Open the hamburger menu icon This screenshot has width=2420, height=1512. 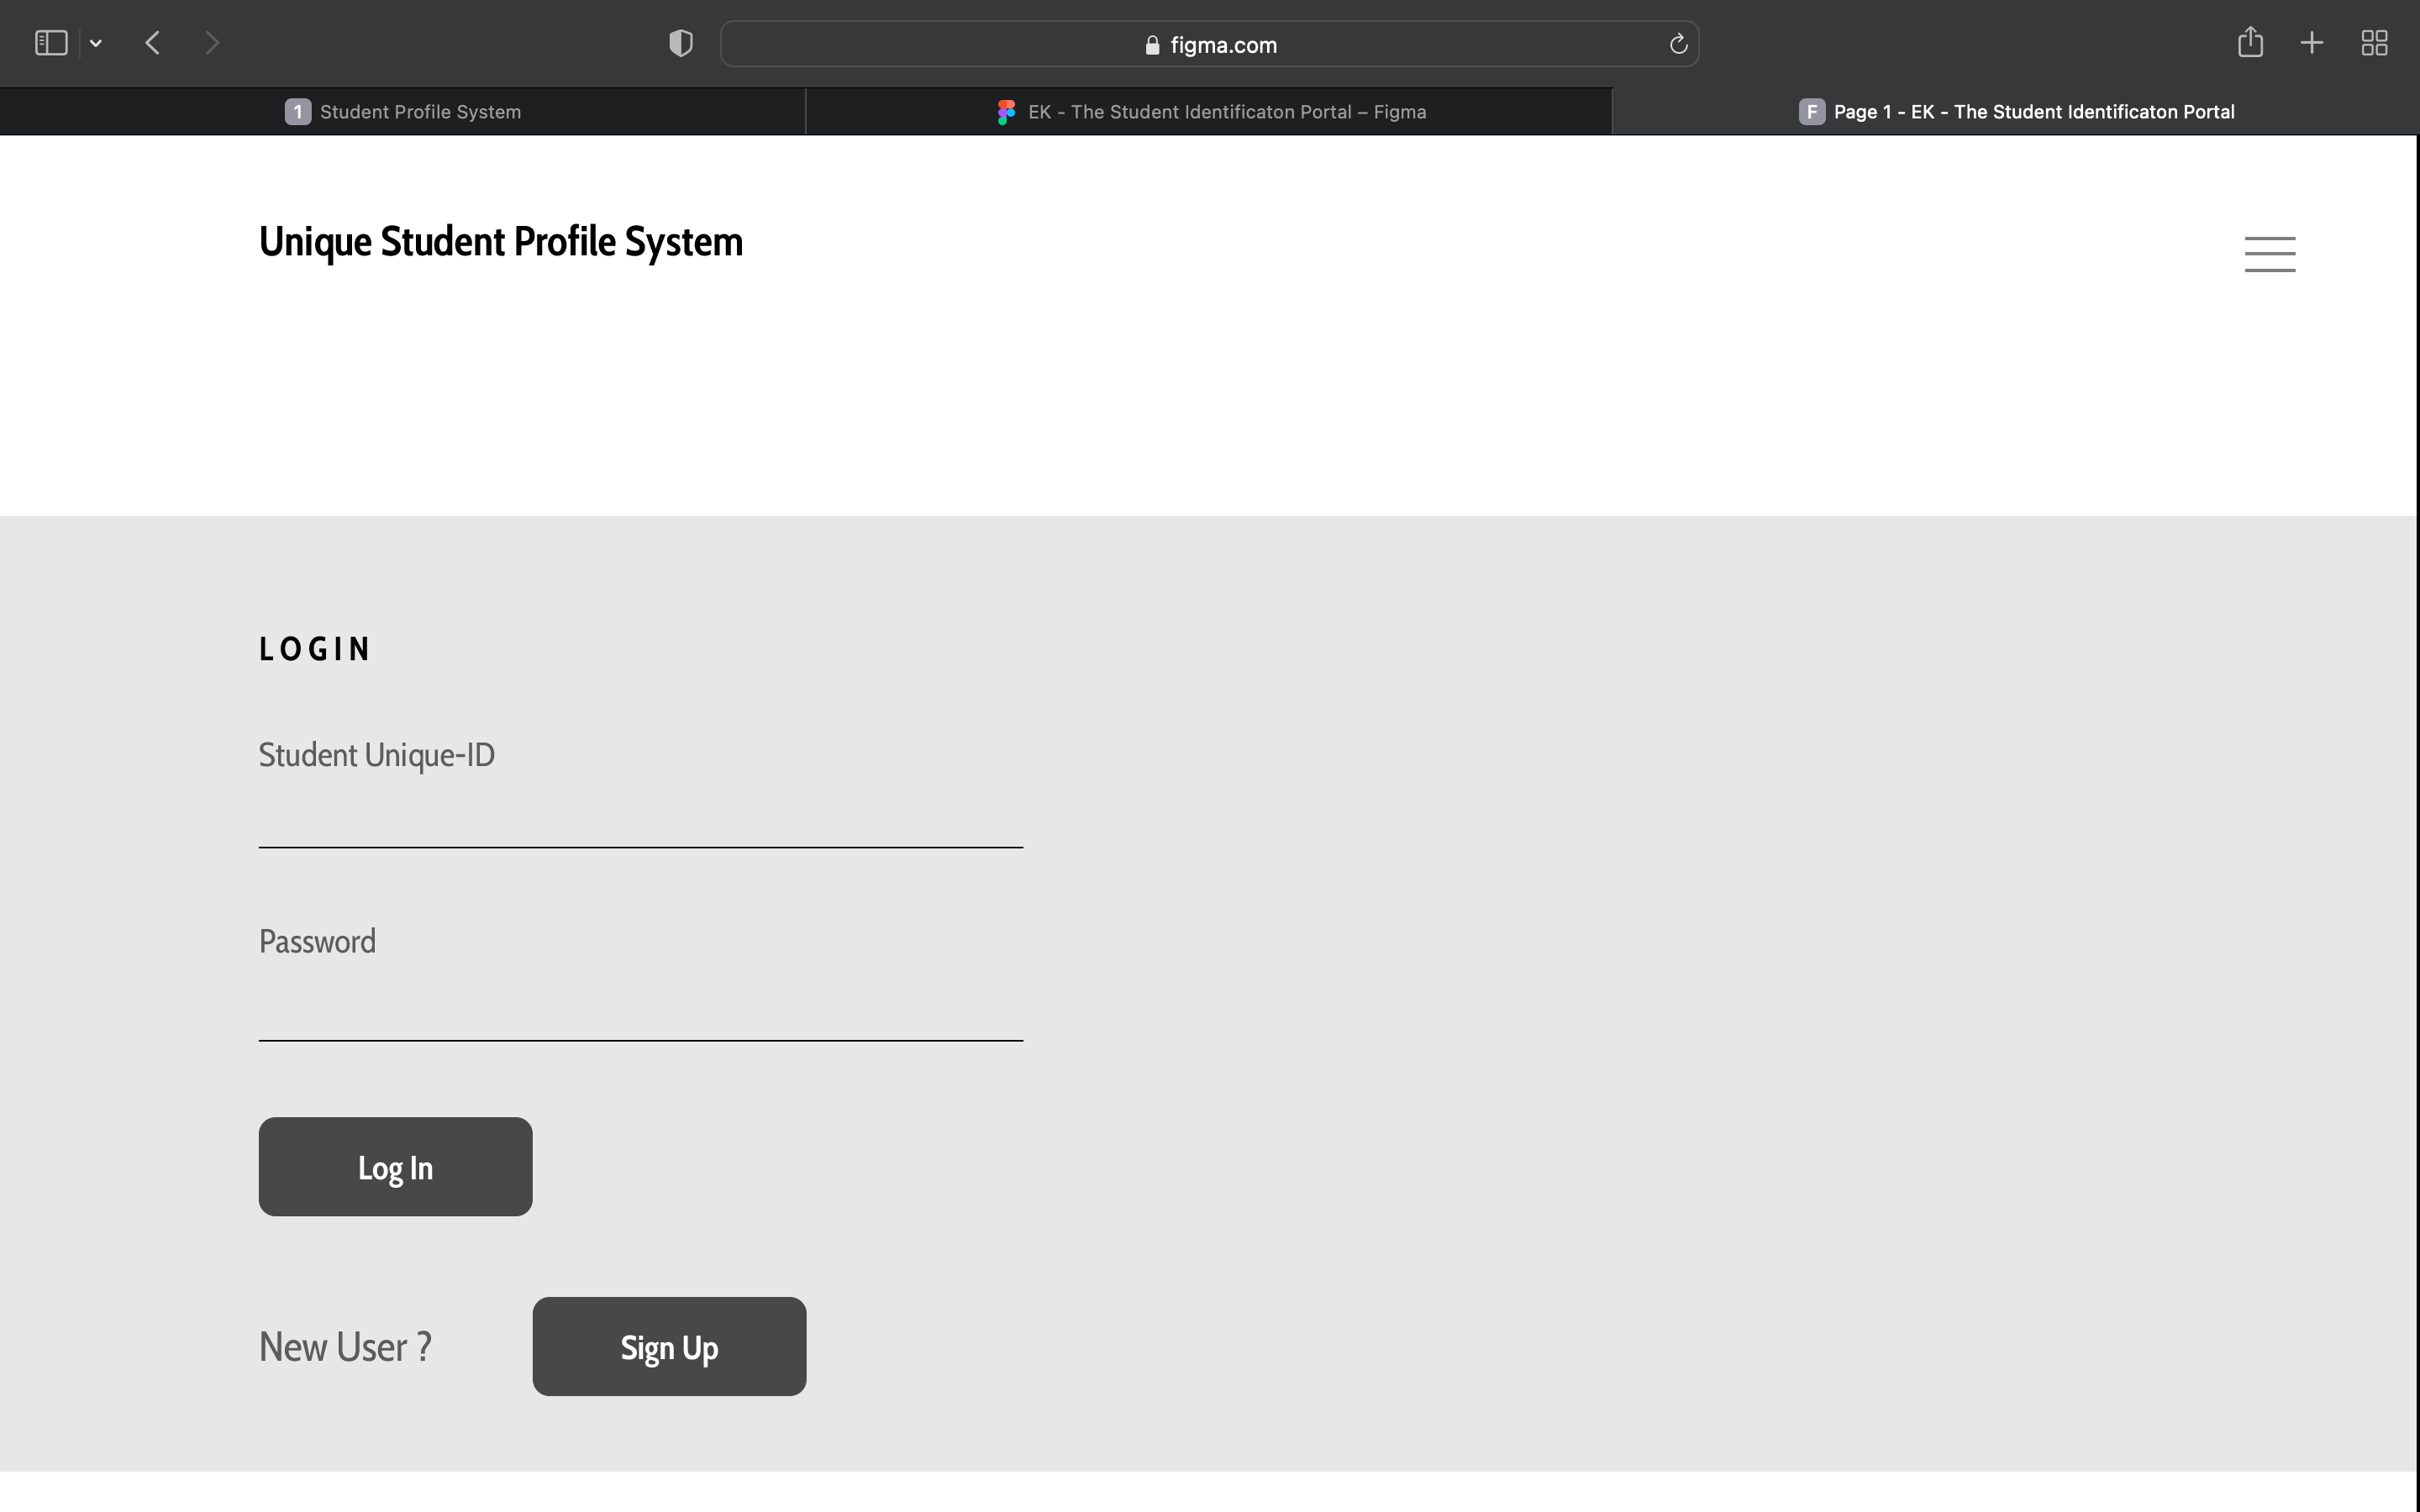click(x=2269, y=254)
